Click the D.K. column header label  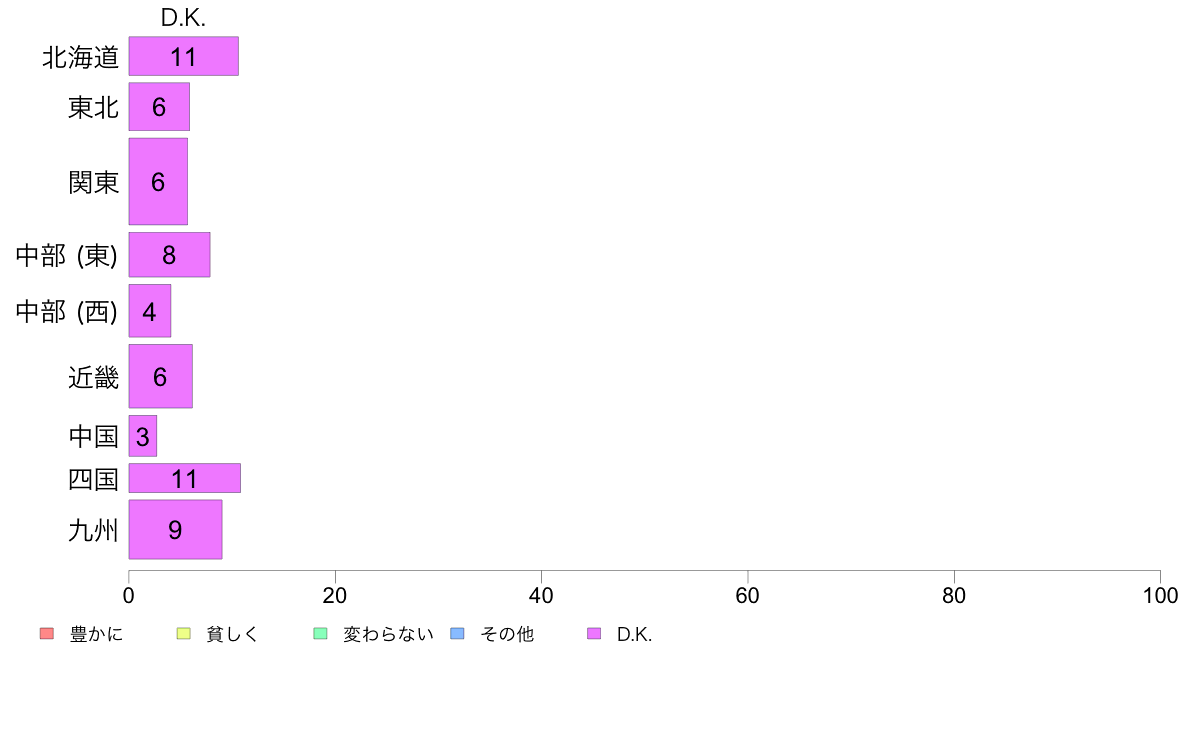(183, 18)
